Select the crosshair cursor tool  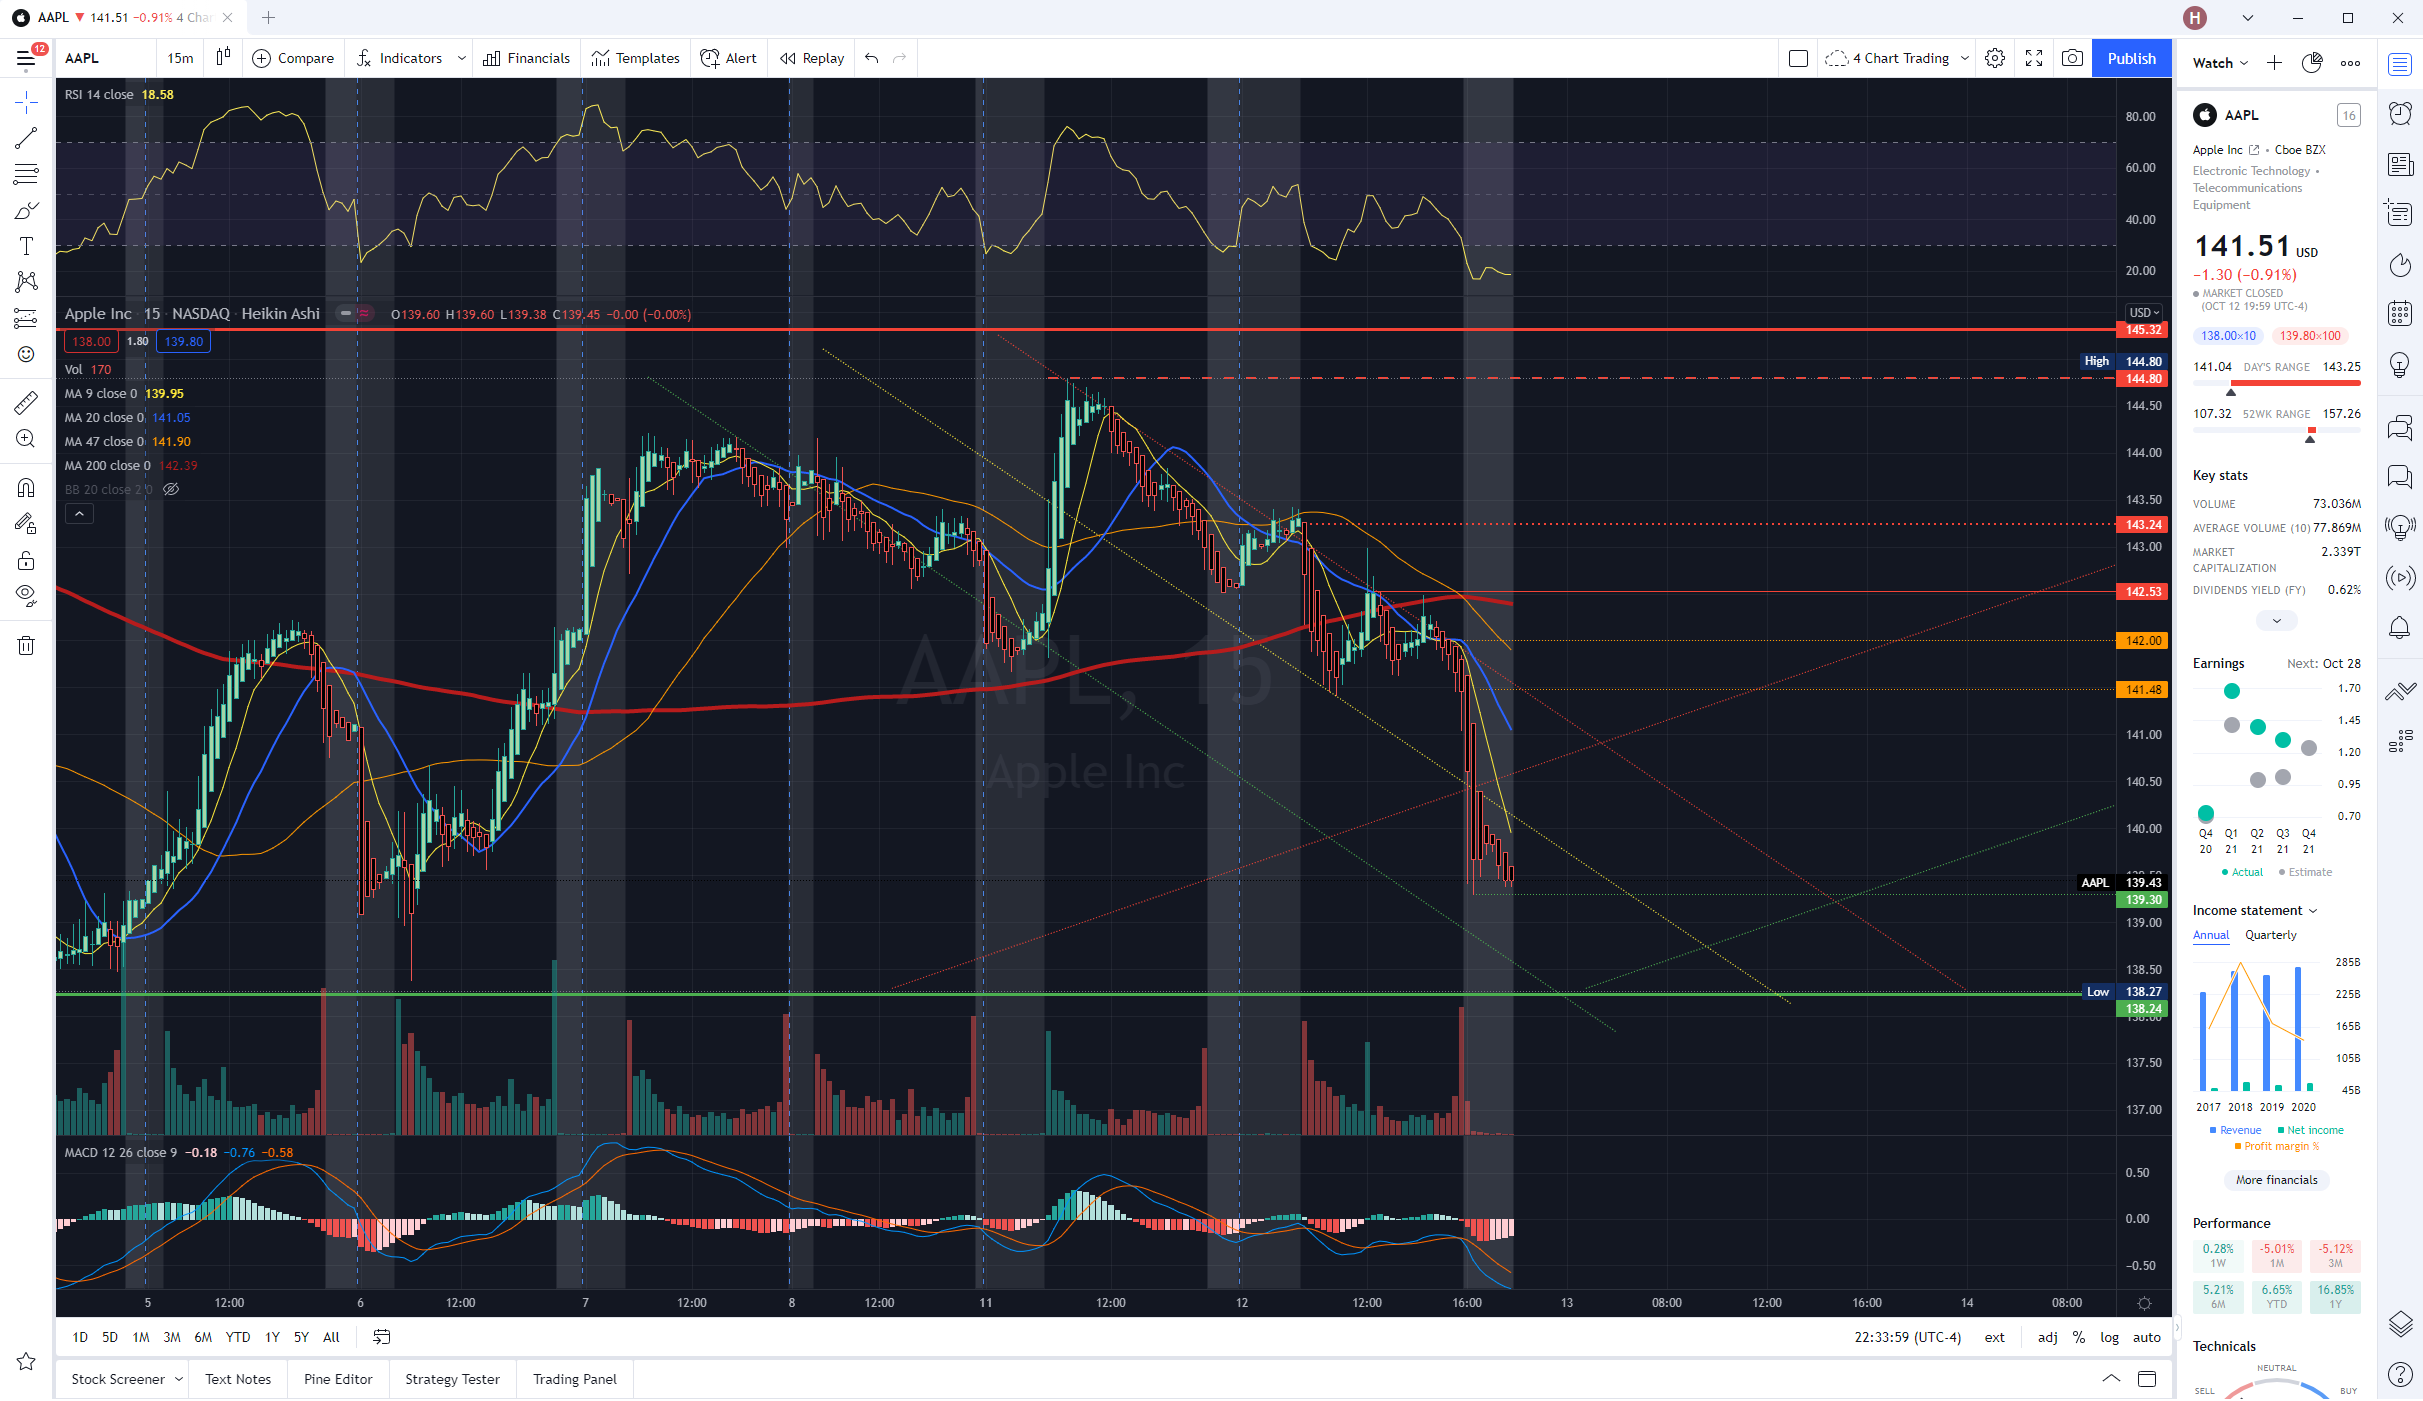pyautogui.click(x=27, y=102)
